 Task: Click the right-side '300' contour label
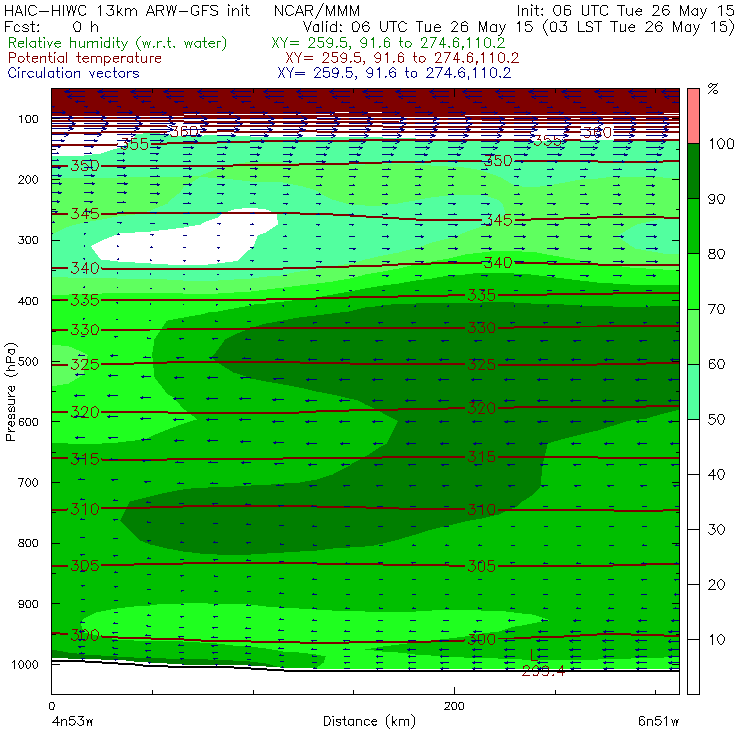pos(481,639)
